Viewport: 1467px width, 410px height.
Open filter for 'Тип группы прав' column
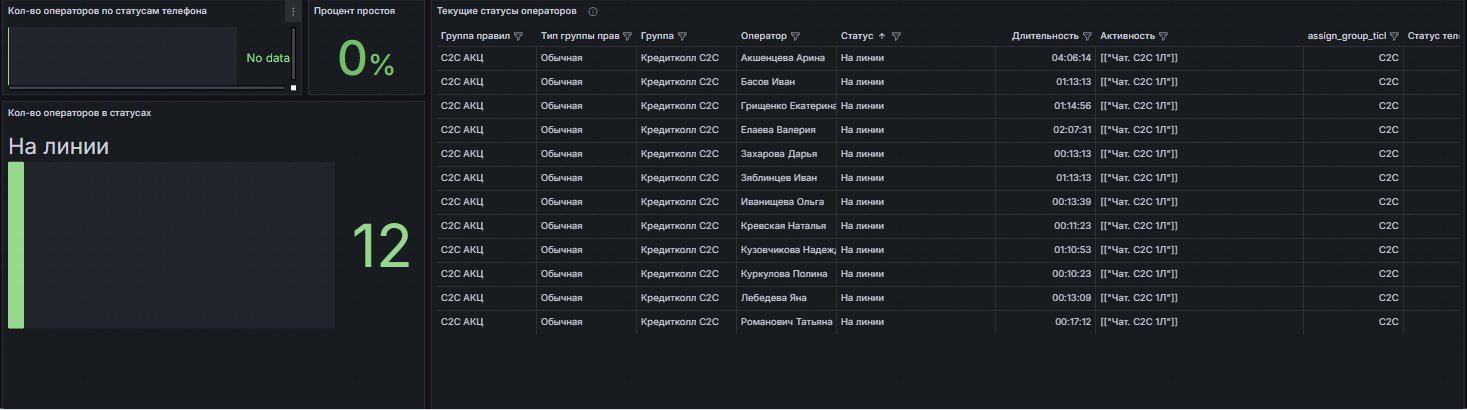coord(627,36)
